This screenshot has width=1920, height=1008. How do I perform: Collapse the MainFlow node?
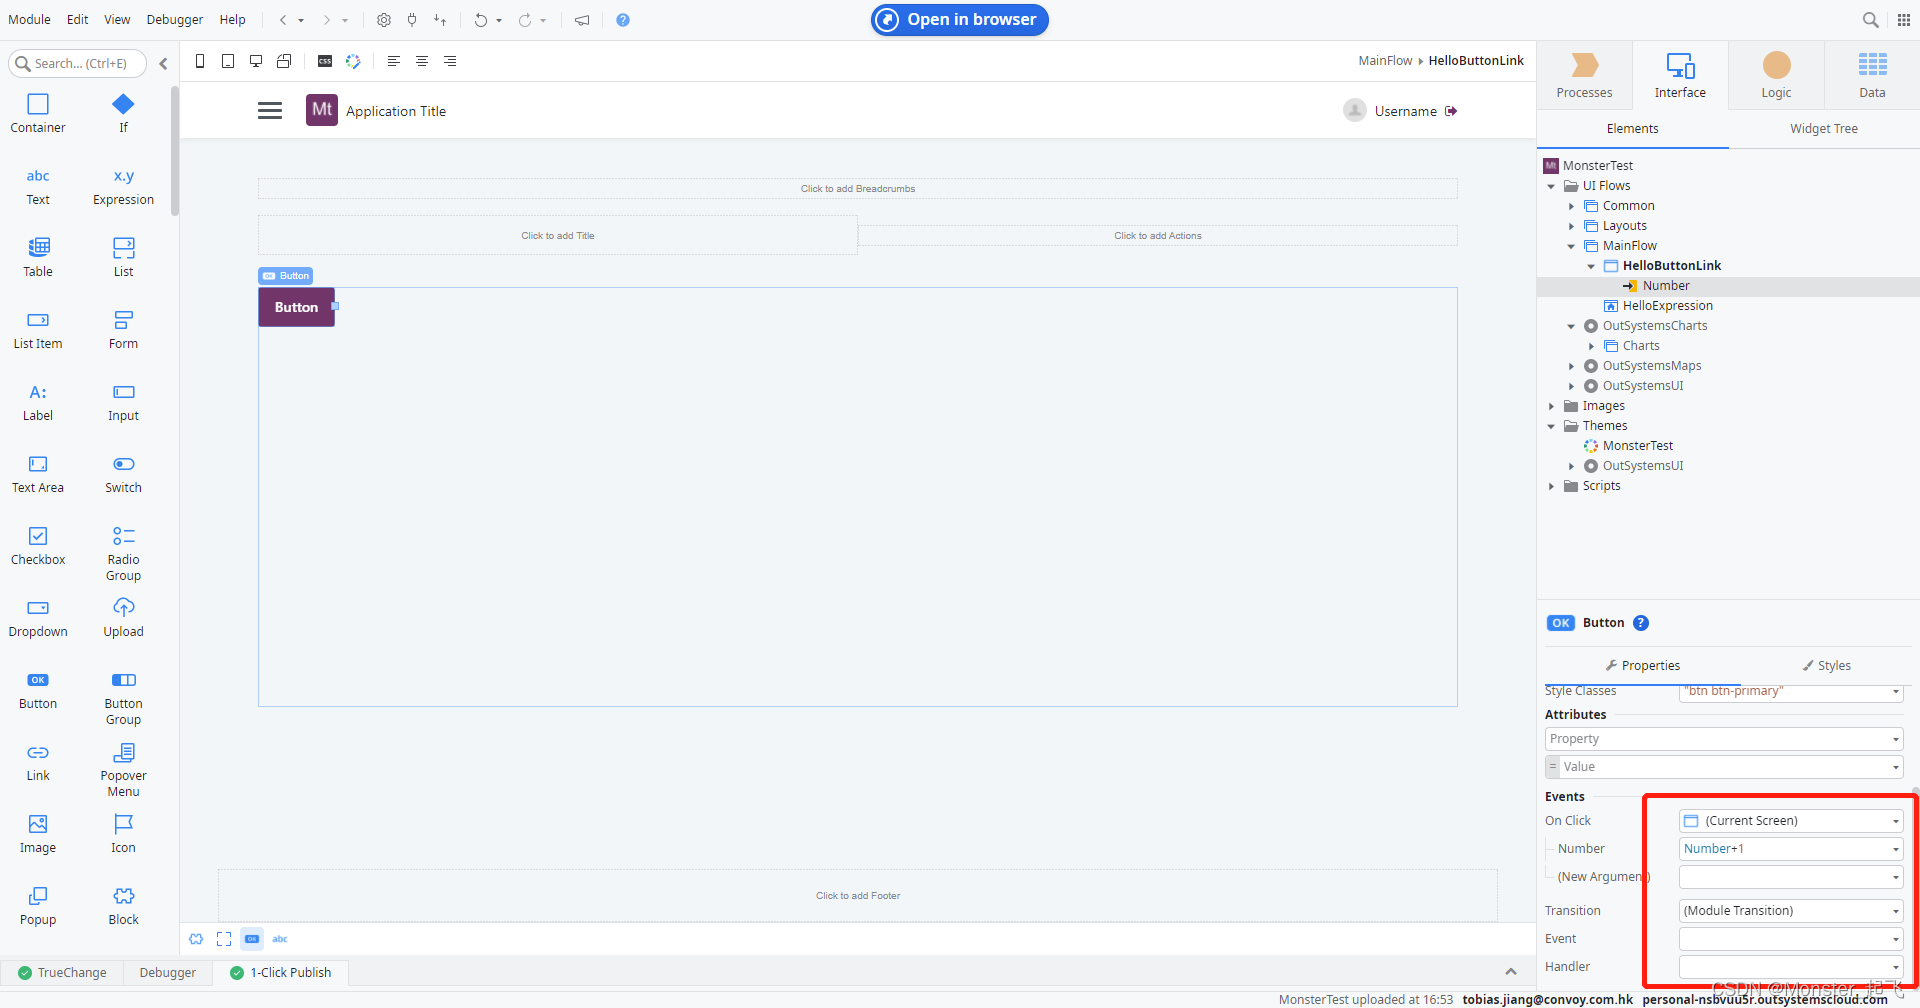click(1572, 246)
